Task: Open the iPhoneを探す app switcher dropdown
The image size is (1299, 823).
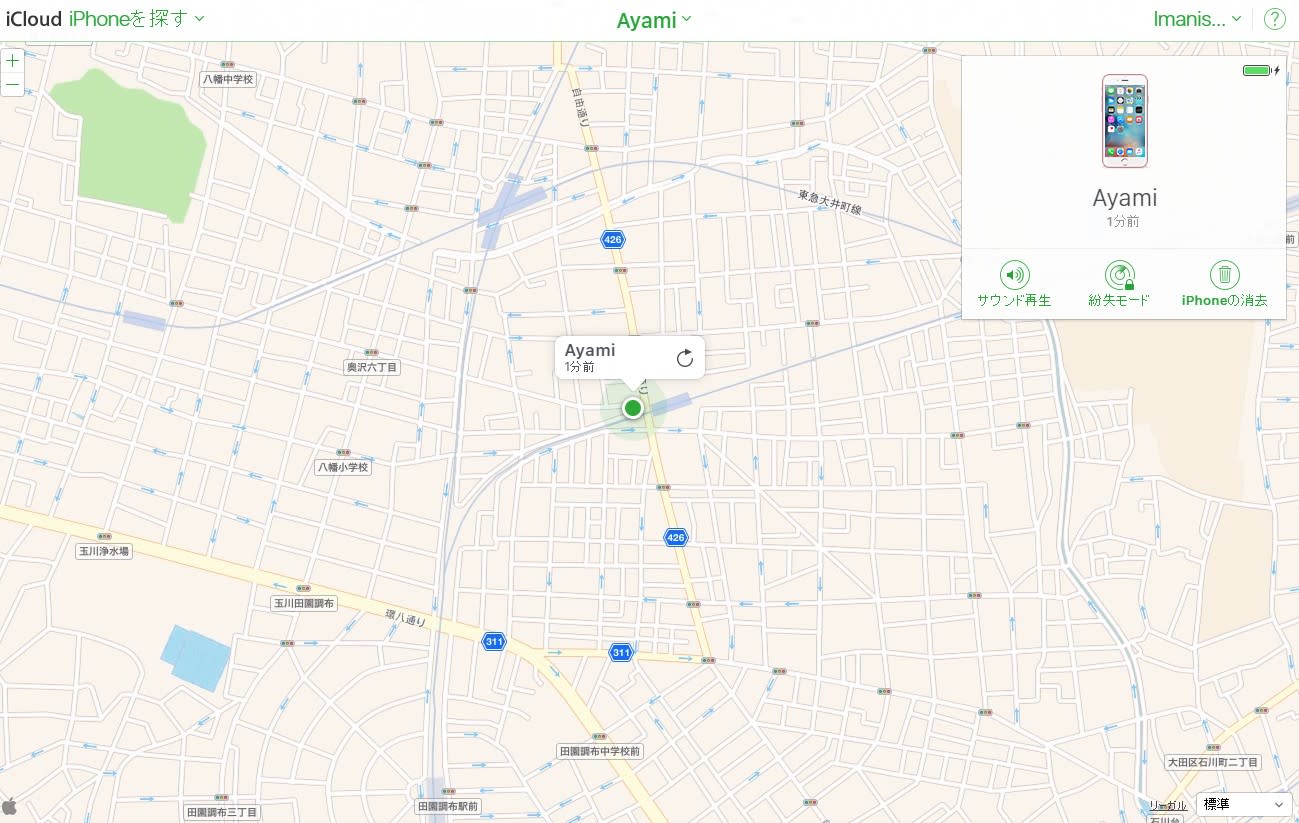Action: [x=136, y=19]
